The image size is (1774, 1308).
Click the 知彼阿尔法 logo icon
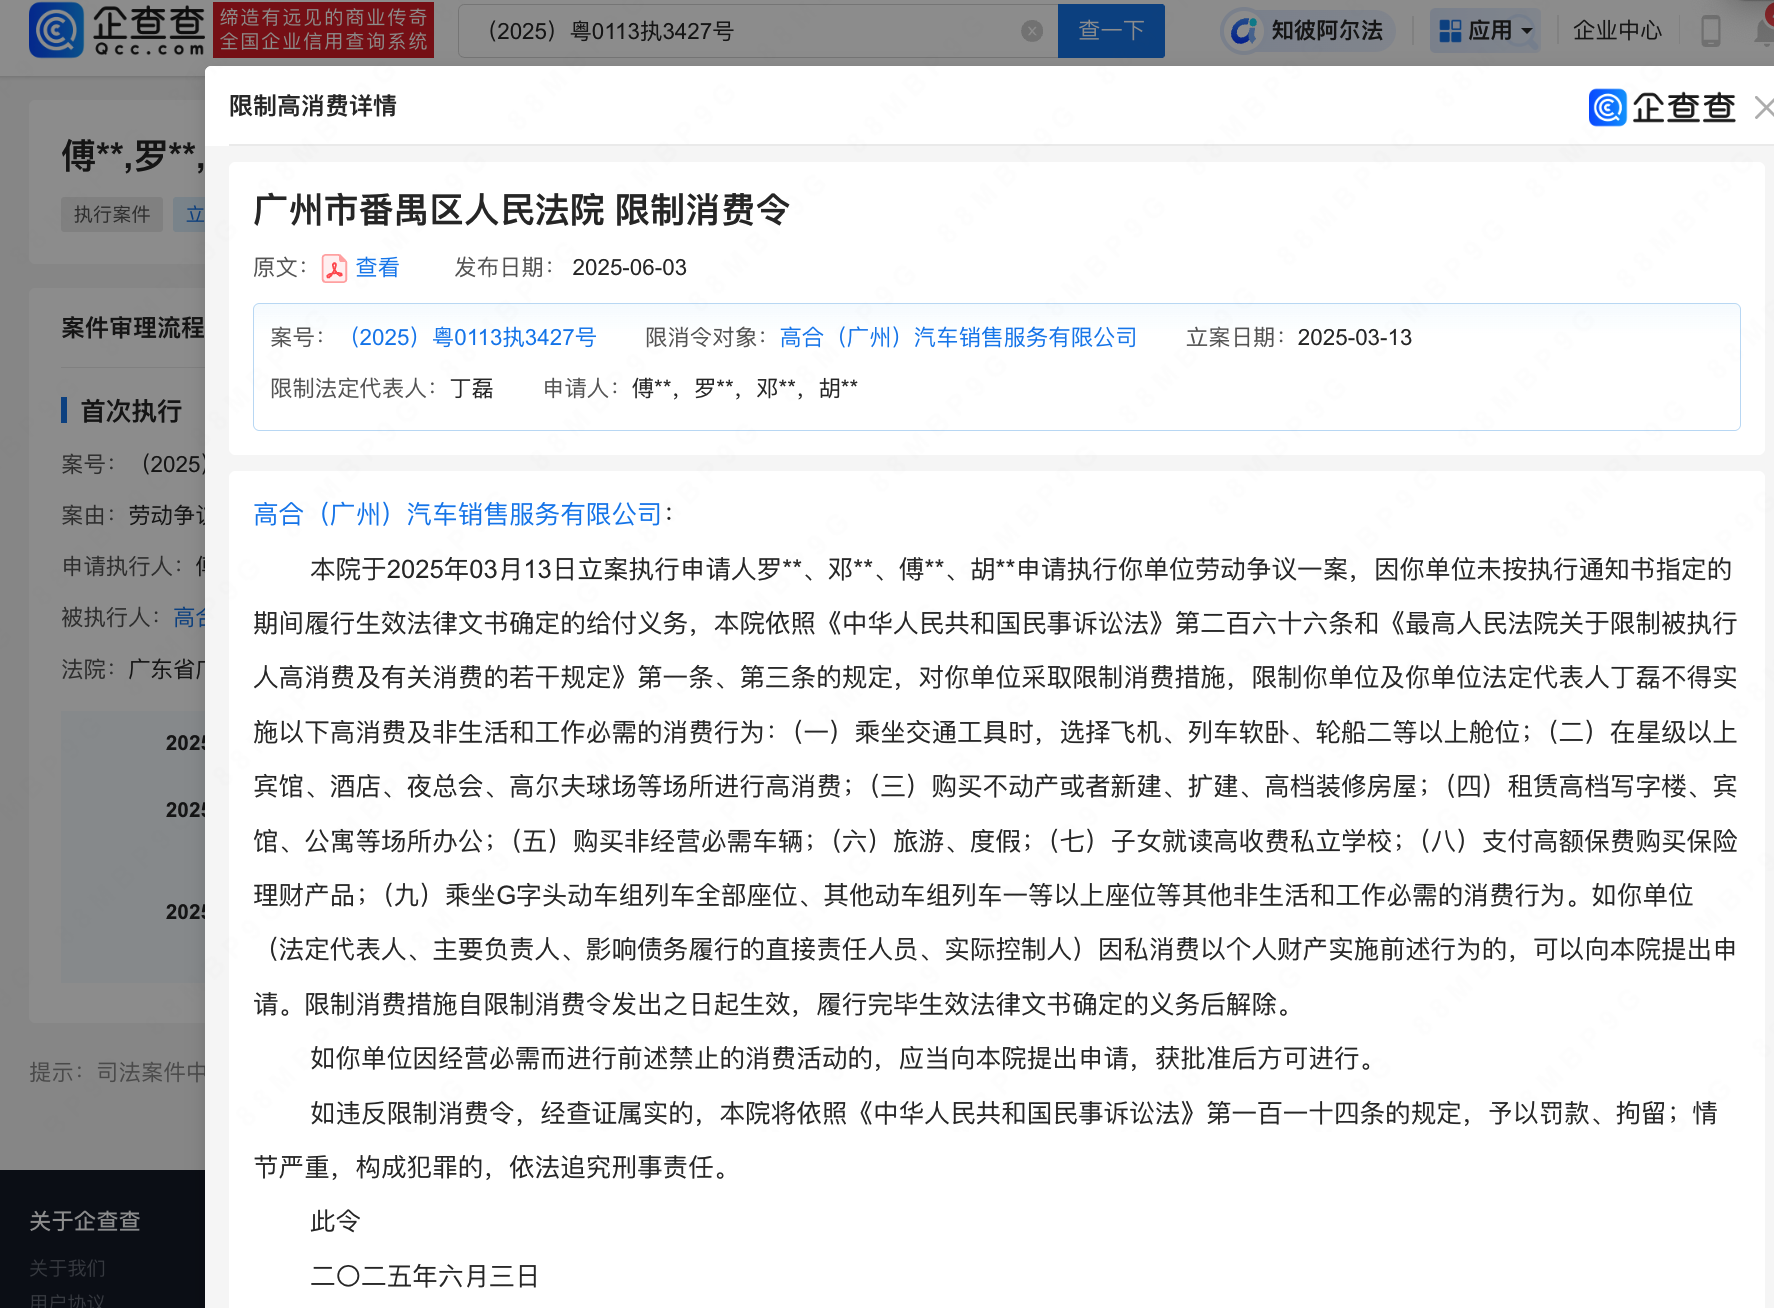(1243, 31)
